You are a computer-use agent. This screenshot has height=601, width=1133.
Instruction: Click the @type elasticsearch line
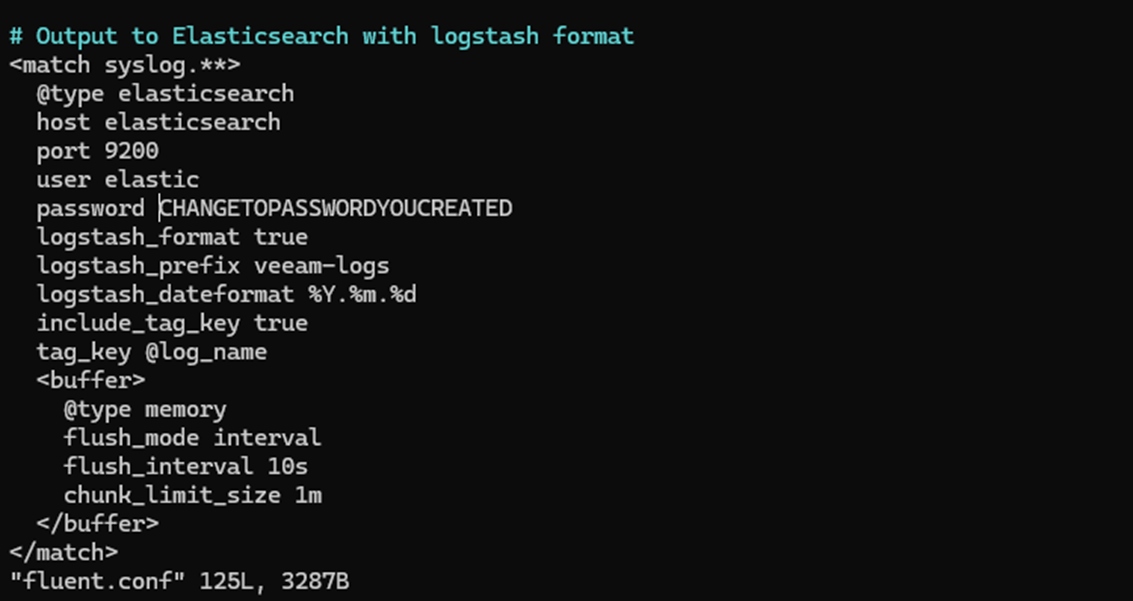click(x=165, y=94)
